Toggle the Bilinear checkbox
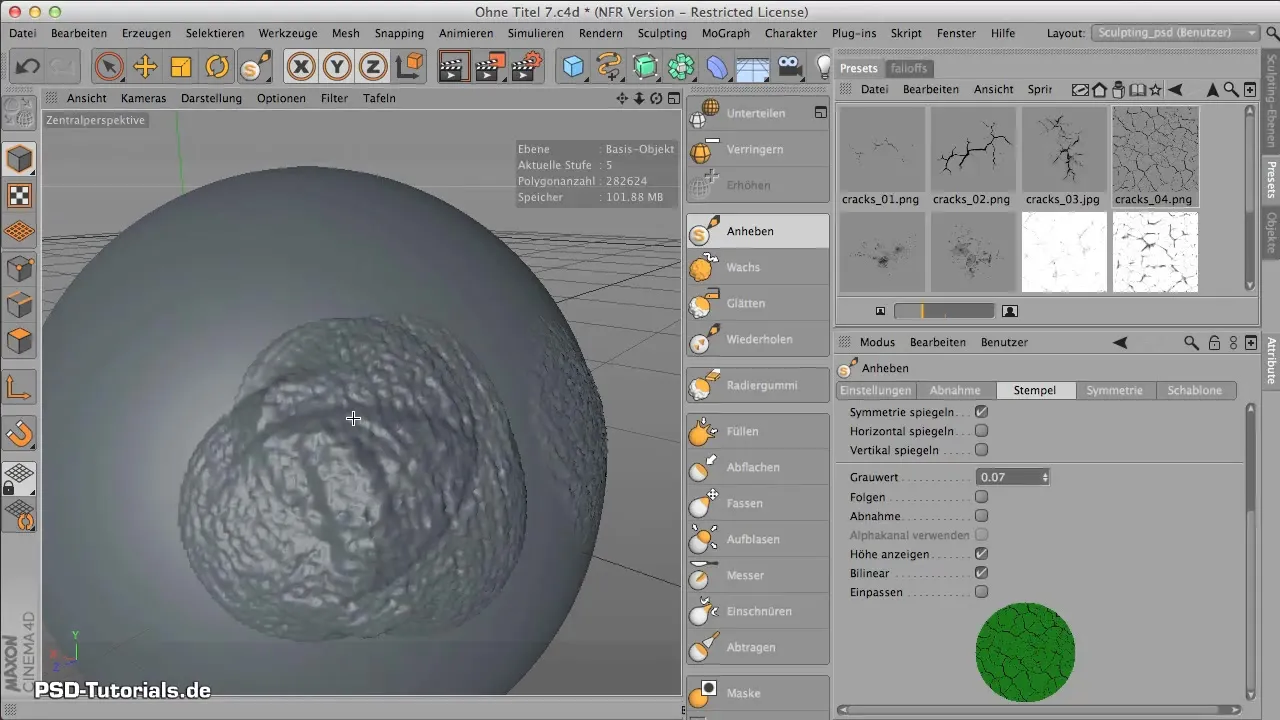The width and height of the screenshot is (1280, 720). point(981,573)
